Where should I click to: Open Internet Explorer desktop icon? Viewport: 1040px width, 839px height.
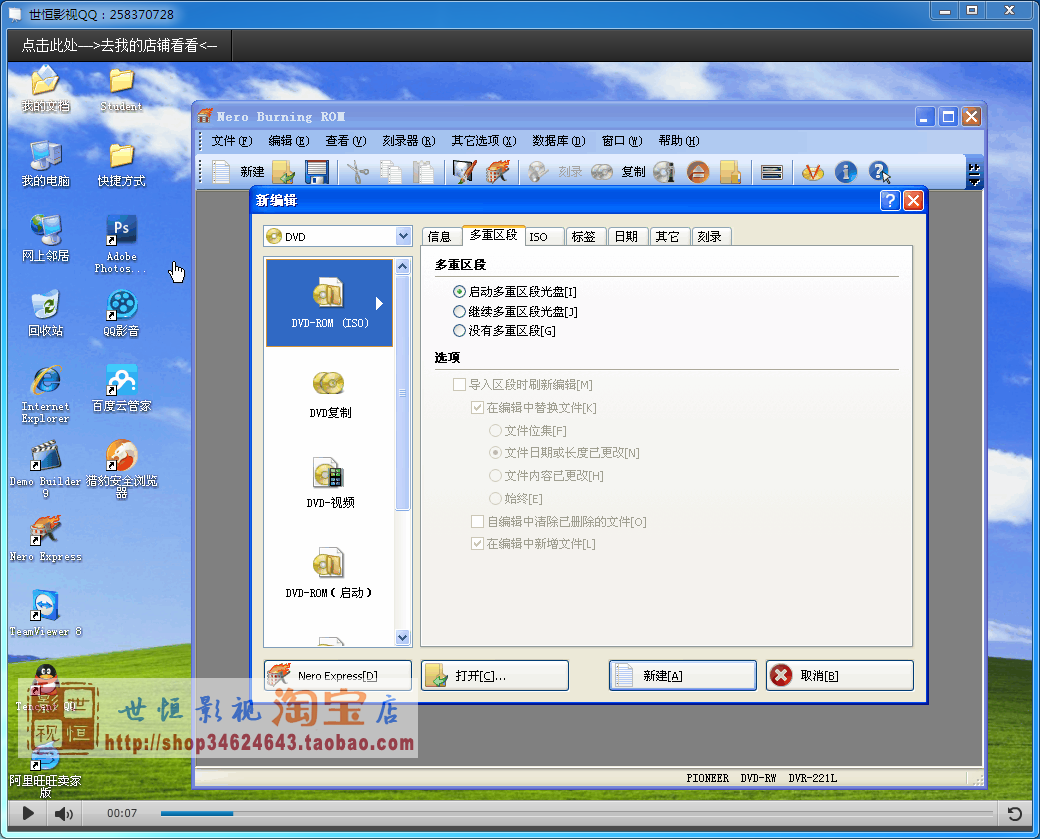[45, 393]
